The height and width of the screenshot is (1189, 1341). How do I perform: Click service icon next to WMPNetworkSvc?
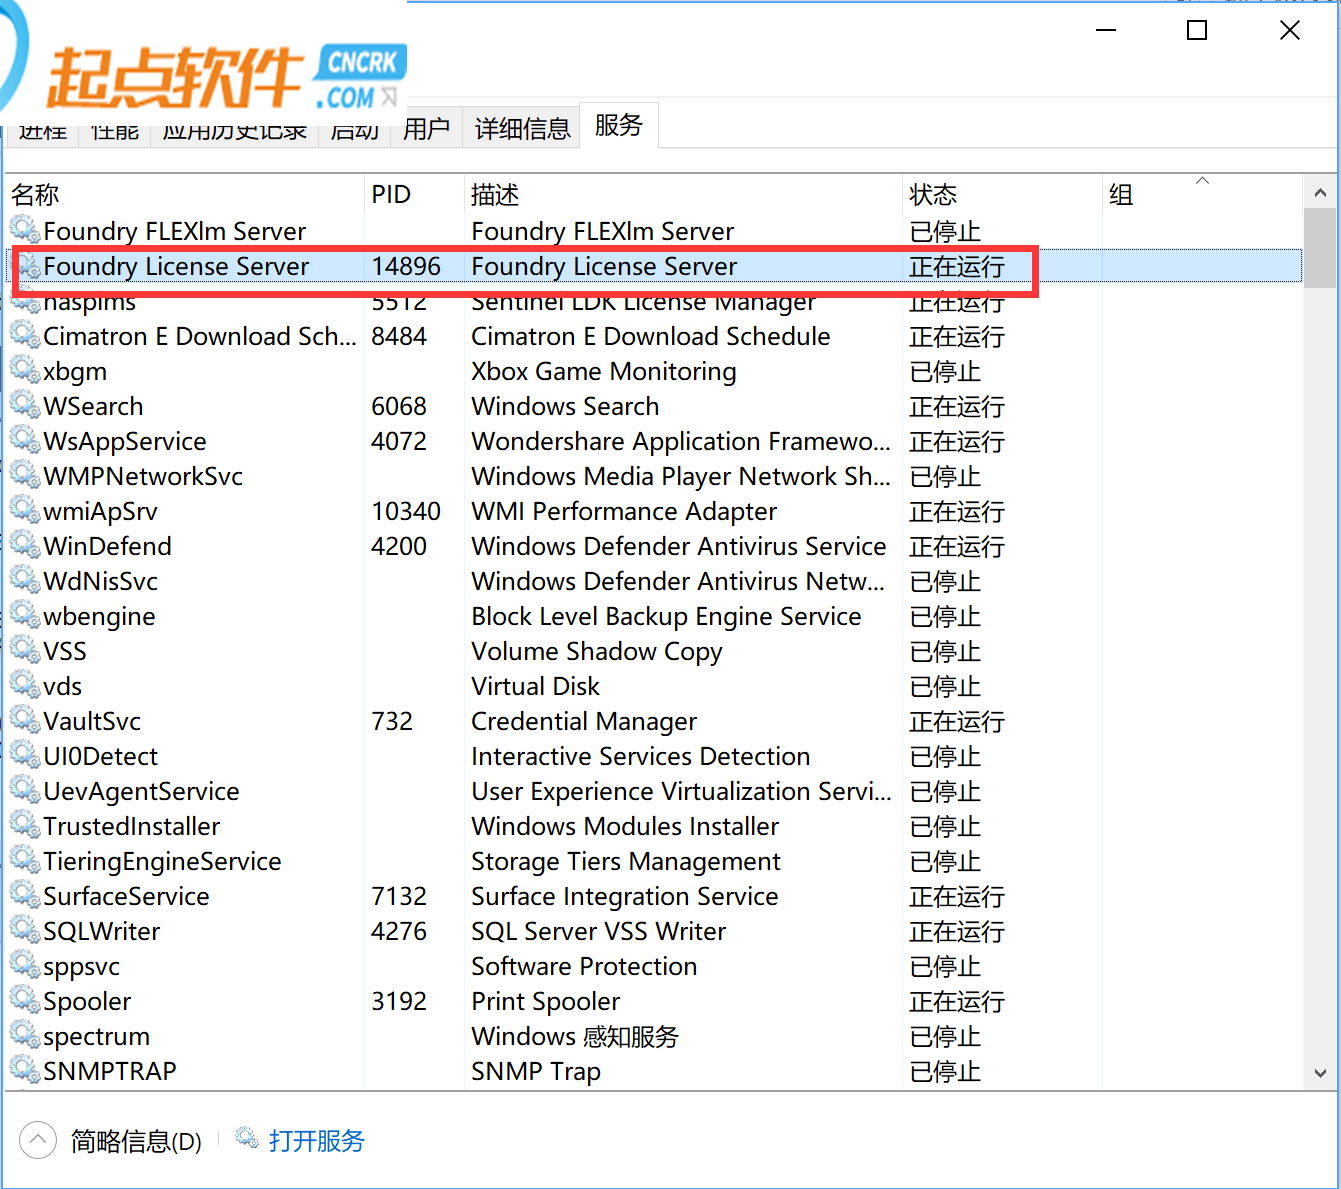(x=25, y=475)
